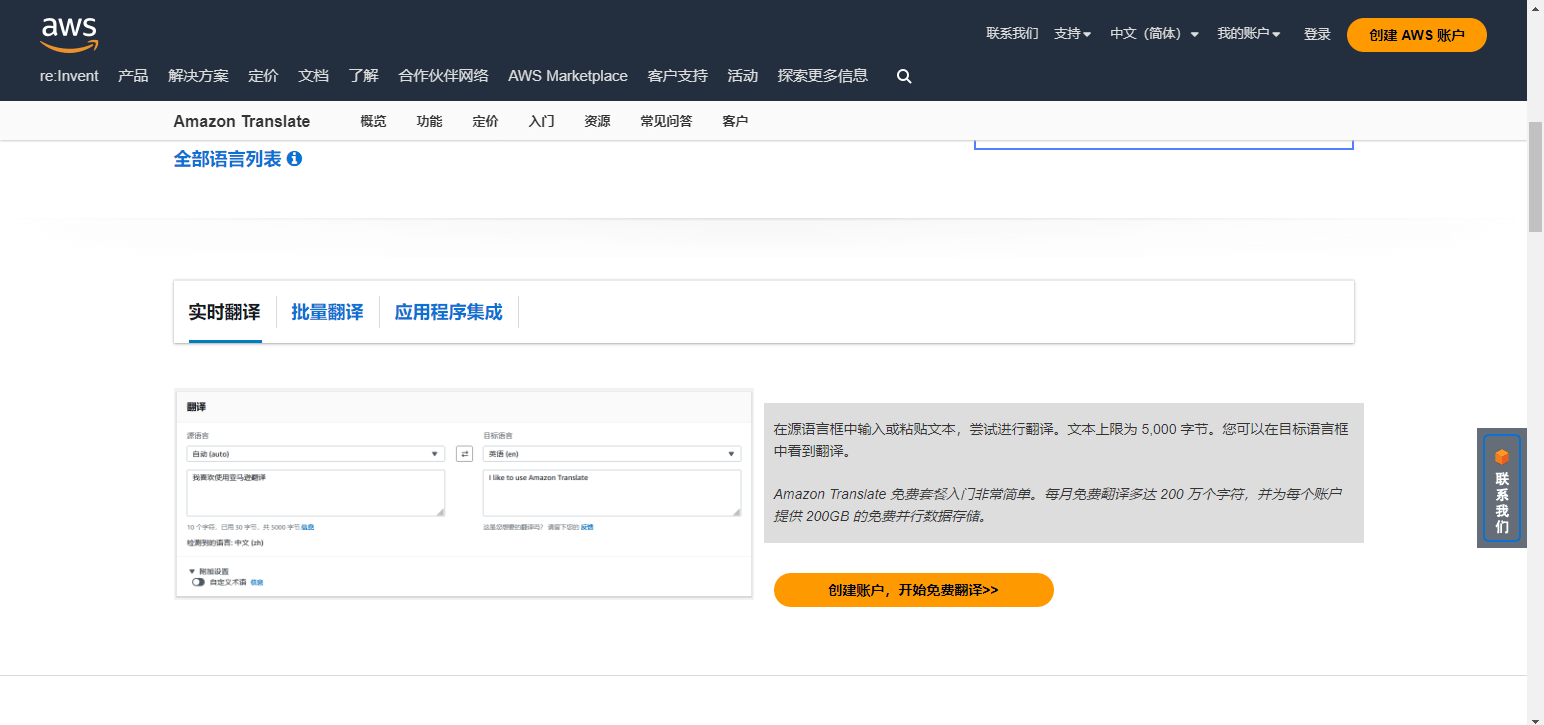Go to 功能 in Amazon Translate subnav
The width and height of the screenshot is (1544, 725).
click(429, 121)
